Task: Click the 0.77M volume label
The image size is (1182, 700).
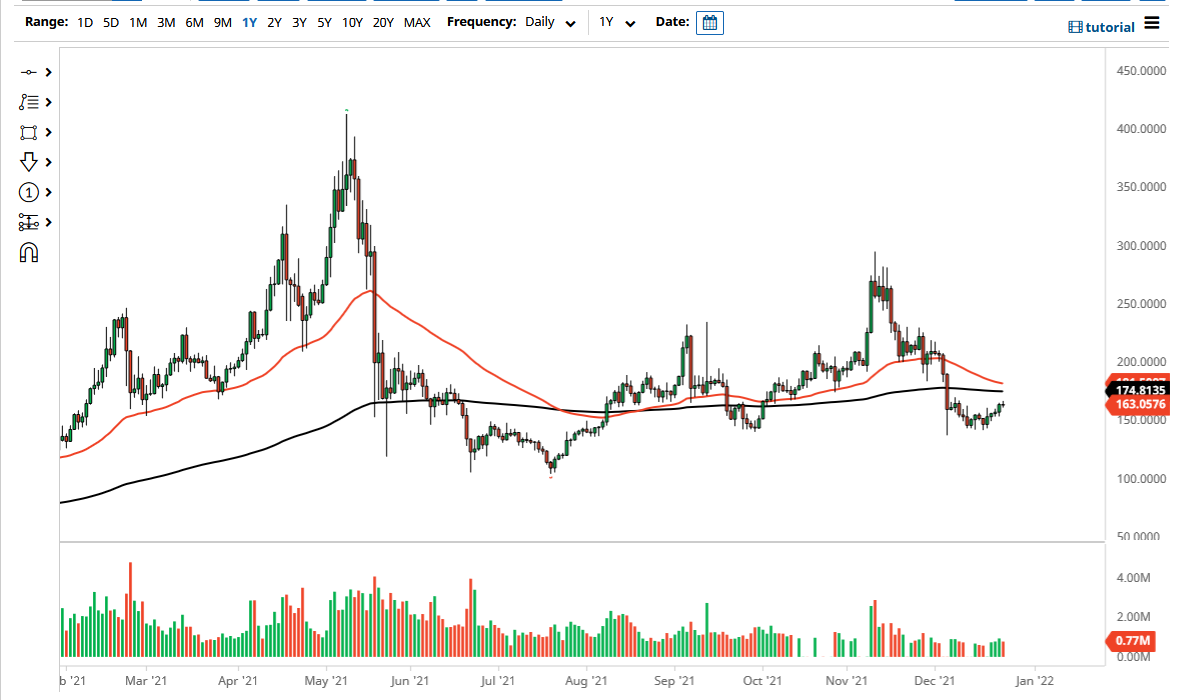Action: [x=1131, y=640]
